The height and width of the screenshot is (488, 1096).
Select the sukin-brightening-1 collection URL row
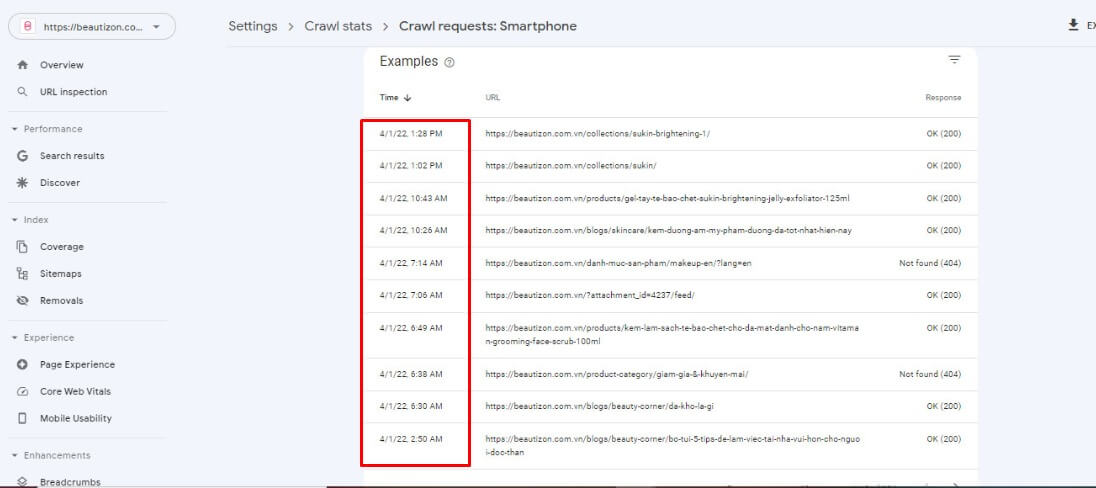(x=598, y=134)
